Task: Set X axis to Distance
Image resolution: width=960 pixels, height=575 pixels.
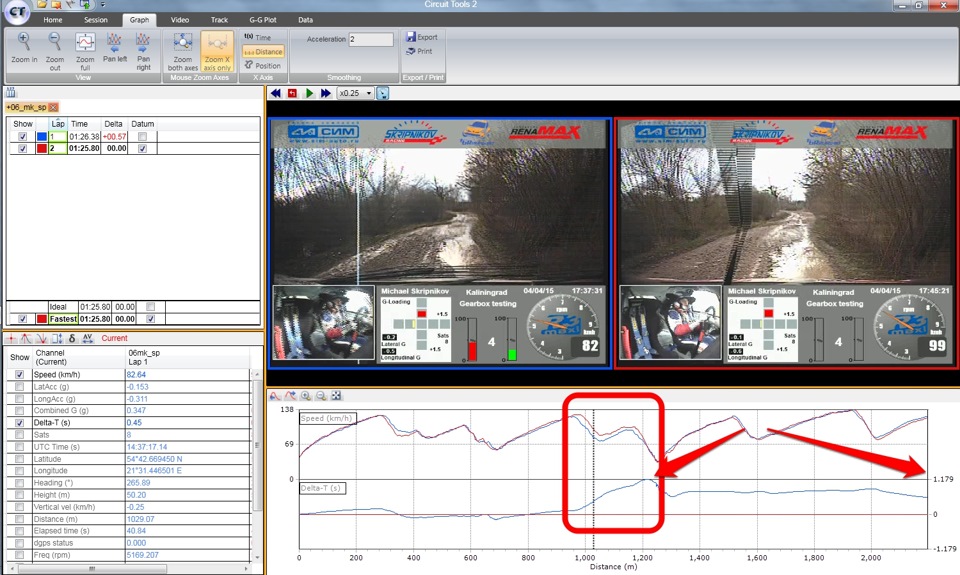Action: click(263, 51)
